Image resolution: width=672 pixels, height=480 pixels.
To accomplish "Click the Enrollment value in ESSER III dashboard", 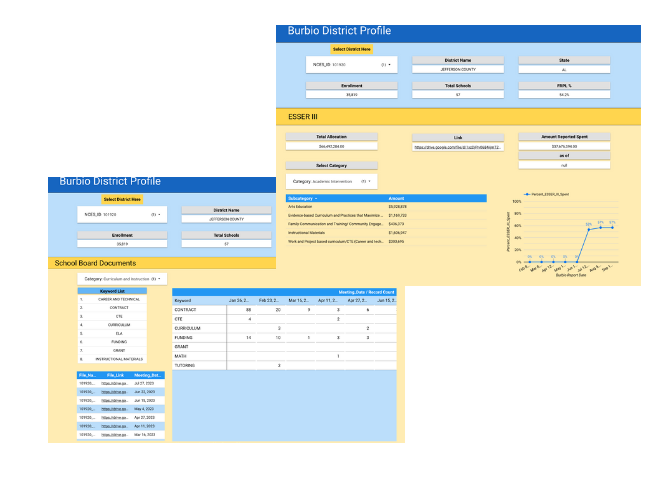I will 351,95.
